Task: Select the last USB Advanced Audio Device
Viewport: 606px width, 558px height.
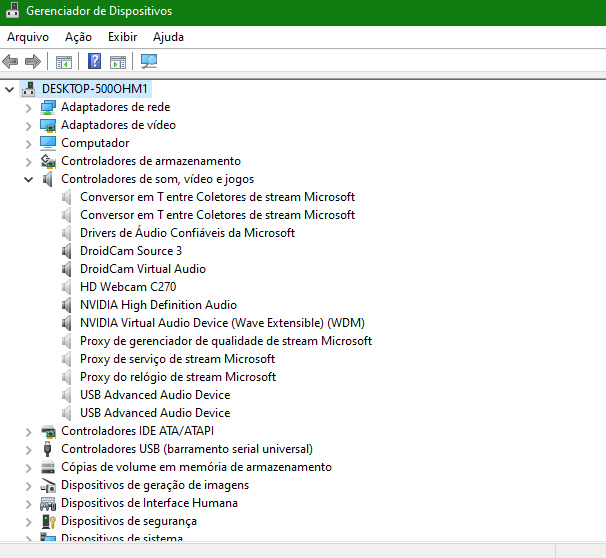Action: [155, 413]
